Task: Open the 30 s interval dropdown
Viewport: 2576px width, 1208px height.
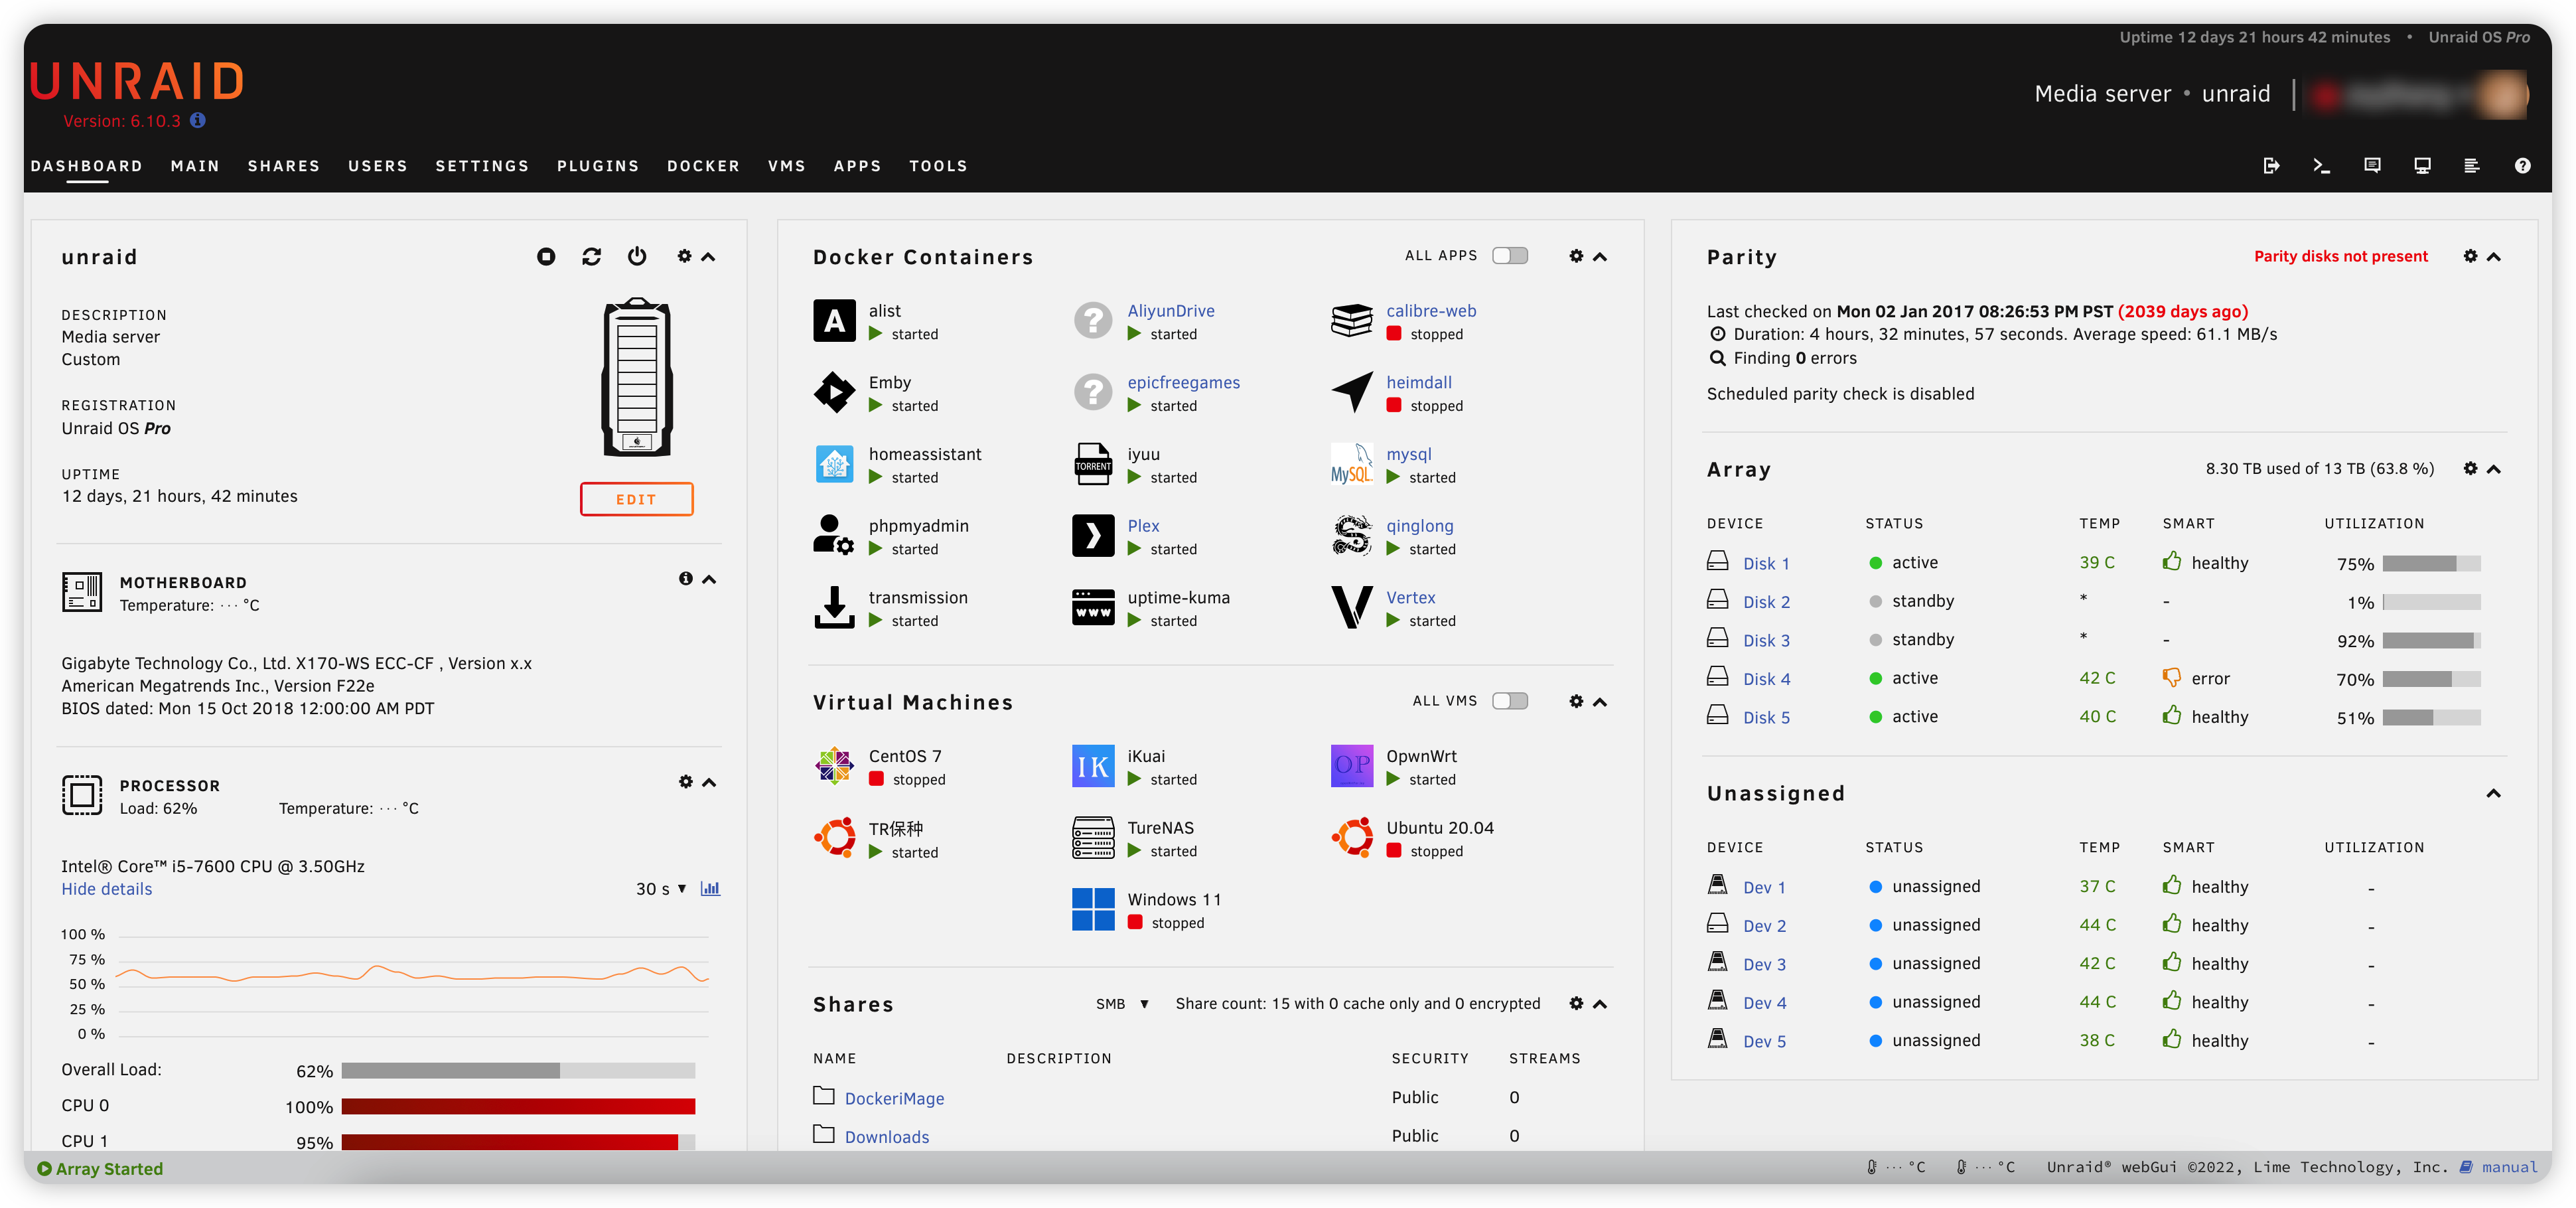Action: [662, 888]
